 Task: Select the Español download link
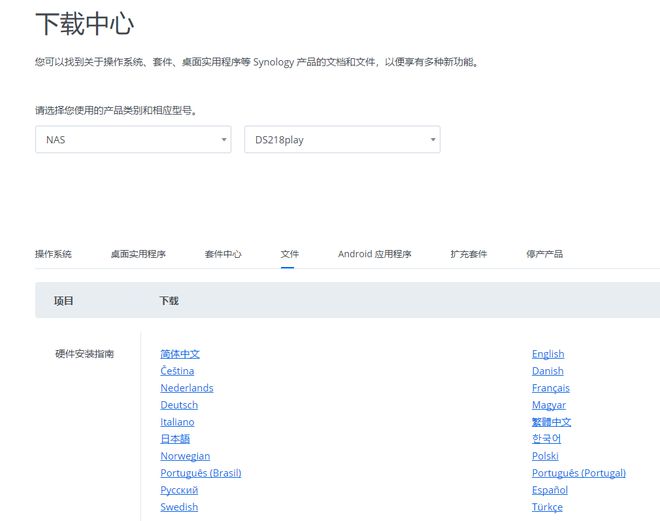(x=550, y=490)
